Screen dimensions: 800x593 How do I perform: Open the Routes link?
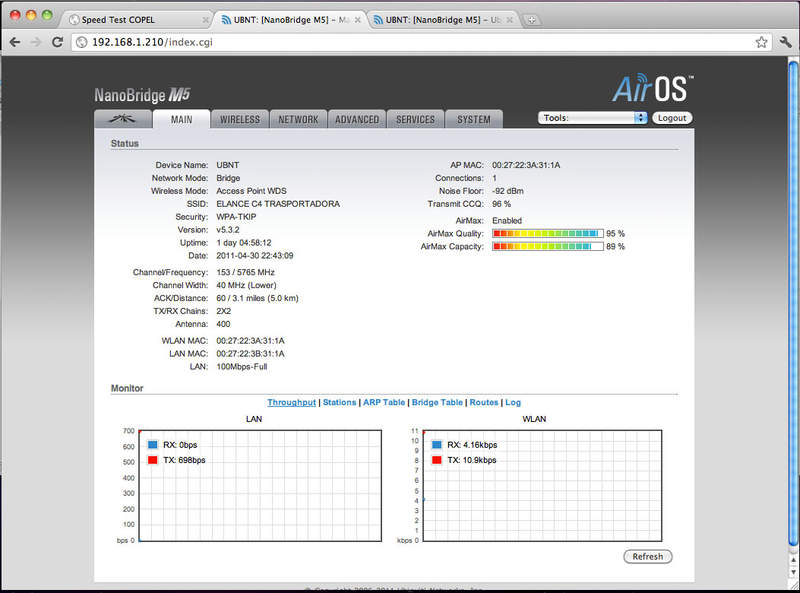(x=484, y=402)
